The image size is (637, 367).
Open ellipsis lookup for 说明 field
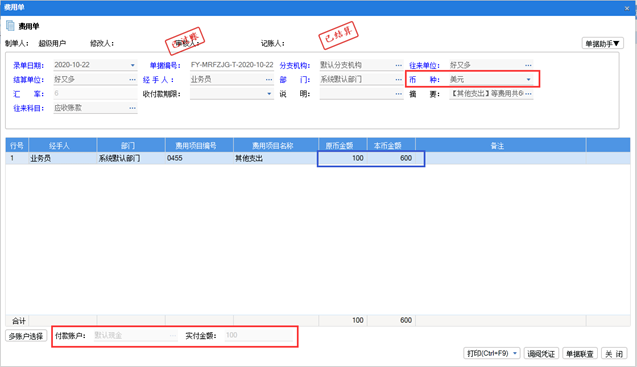click(399, 93)
